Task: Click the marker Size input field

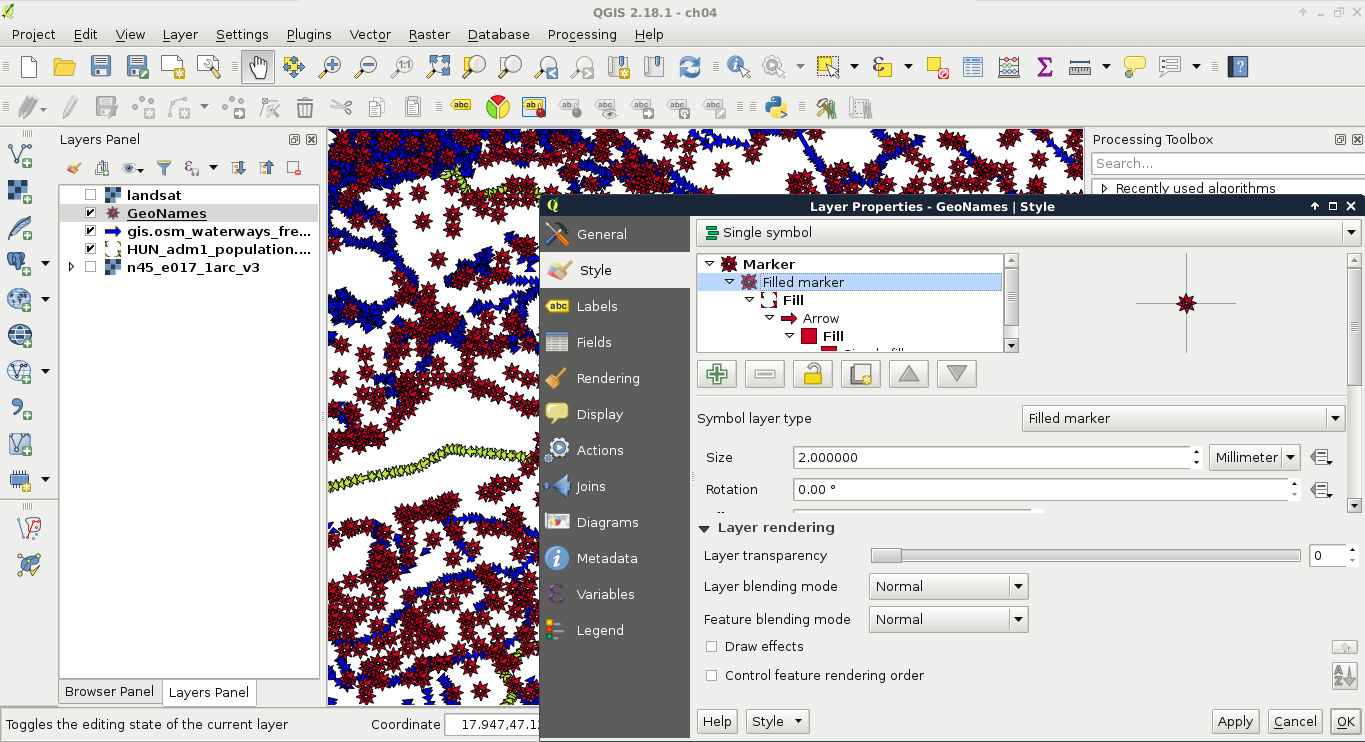Action: click(x=990, y=458)
